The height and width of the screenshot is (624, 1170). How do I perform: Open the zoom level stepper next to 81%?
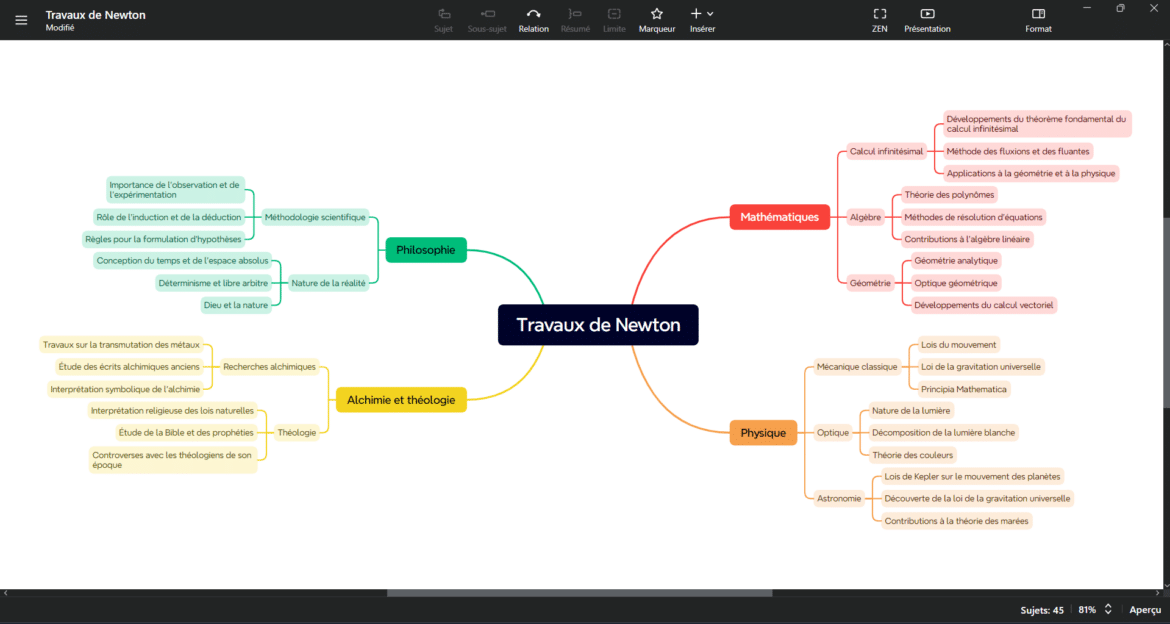pyautogui.click(x=1110, y=609)
